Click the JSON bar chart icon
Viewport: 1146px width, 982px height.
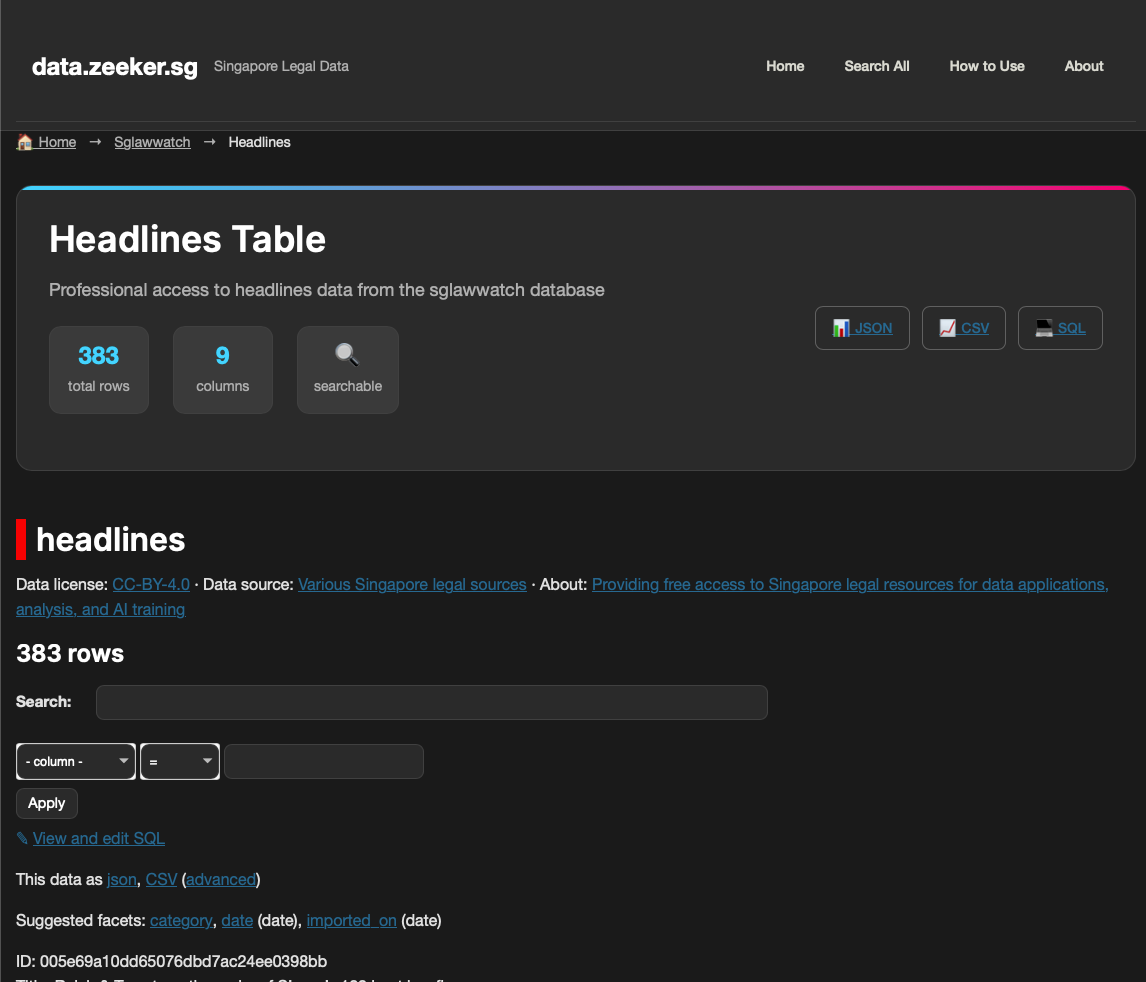point(841,328)
